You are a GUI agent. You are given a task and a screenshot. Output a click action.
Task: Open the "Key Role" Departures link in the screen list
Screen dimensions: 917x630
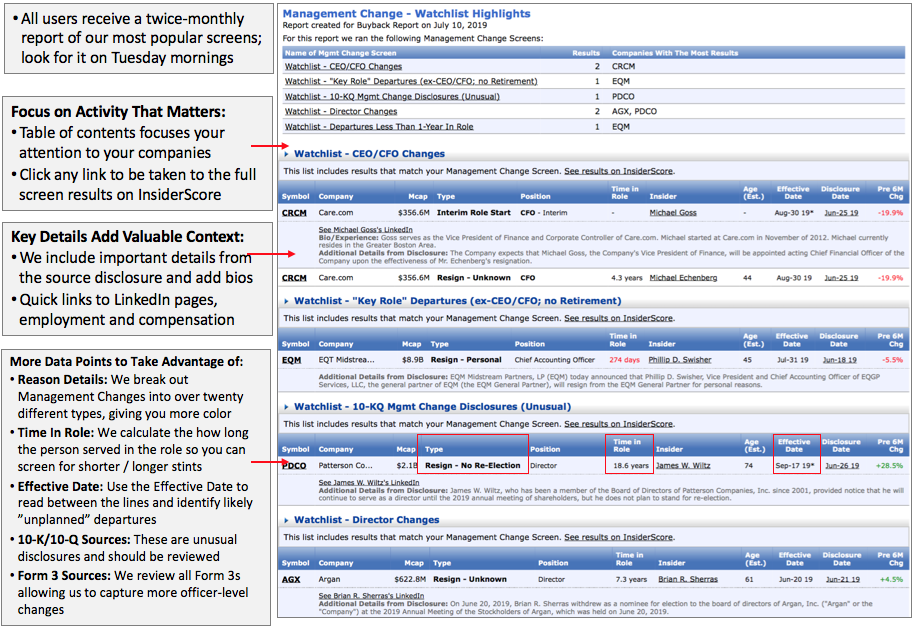411,81
